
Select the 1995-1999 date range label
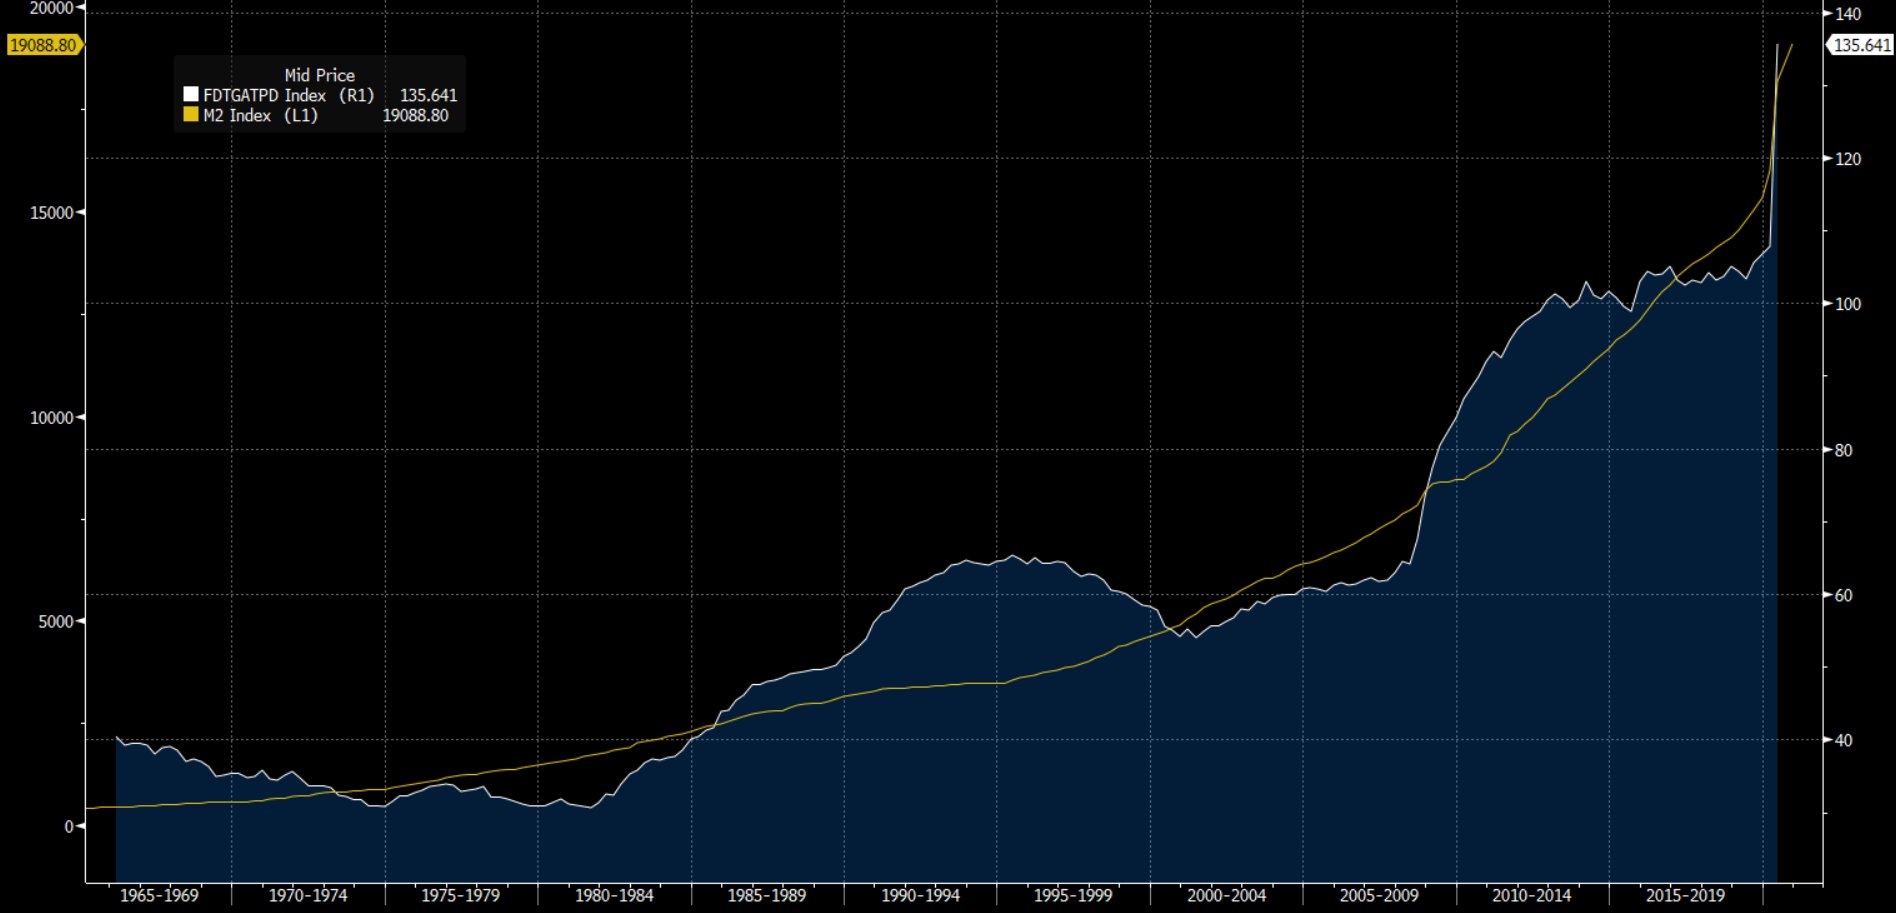(x=1072, y=895)
